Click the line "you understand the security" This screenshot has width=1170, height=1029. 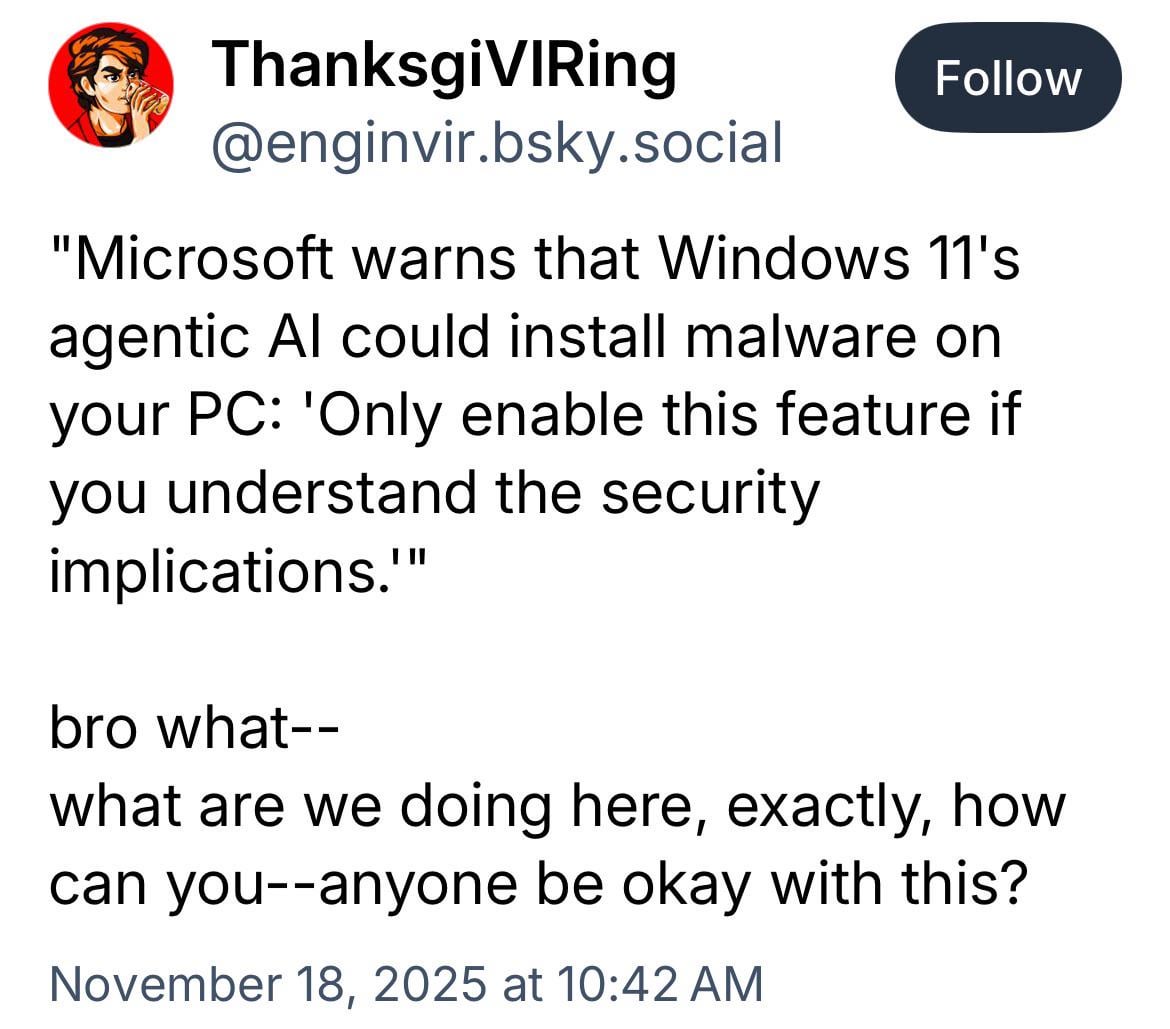[x=434, y=491]
